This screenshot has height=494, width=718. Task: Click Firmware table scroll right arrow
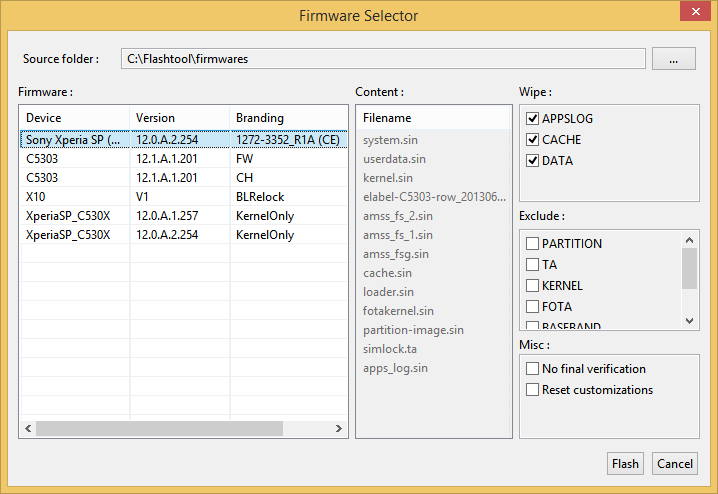338,429
